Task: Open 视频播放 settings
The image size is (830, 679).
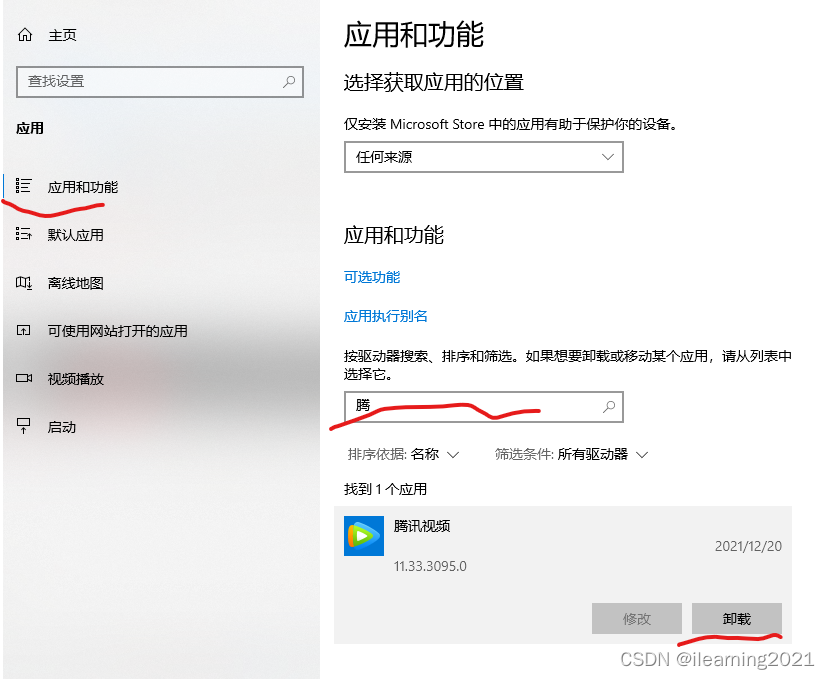Action: tap(76, 379)
